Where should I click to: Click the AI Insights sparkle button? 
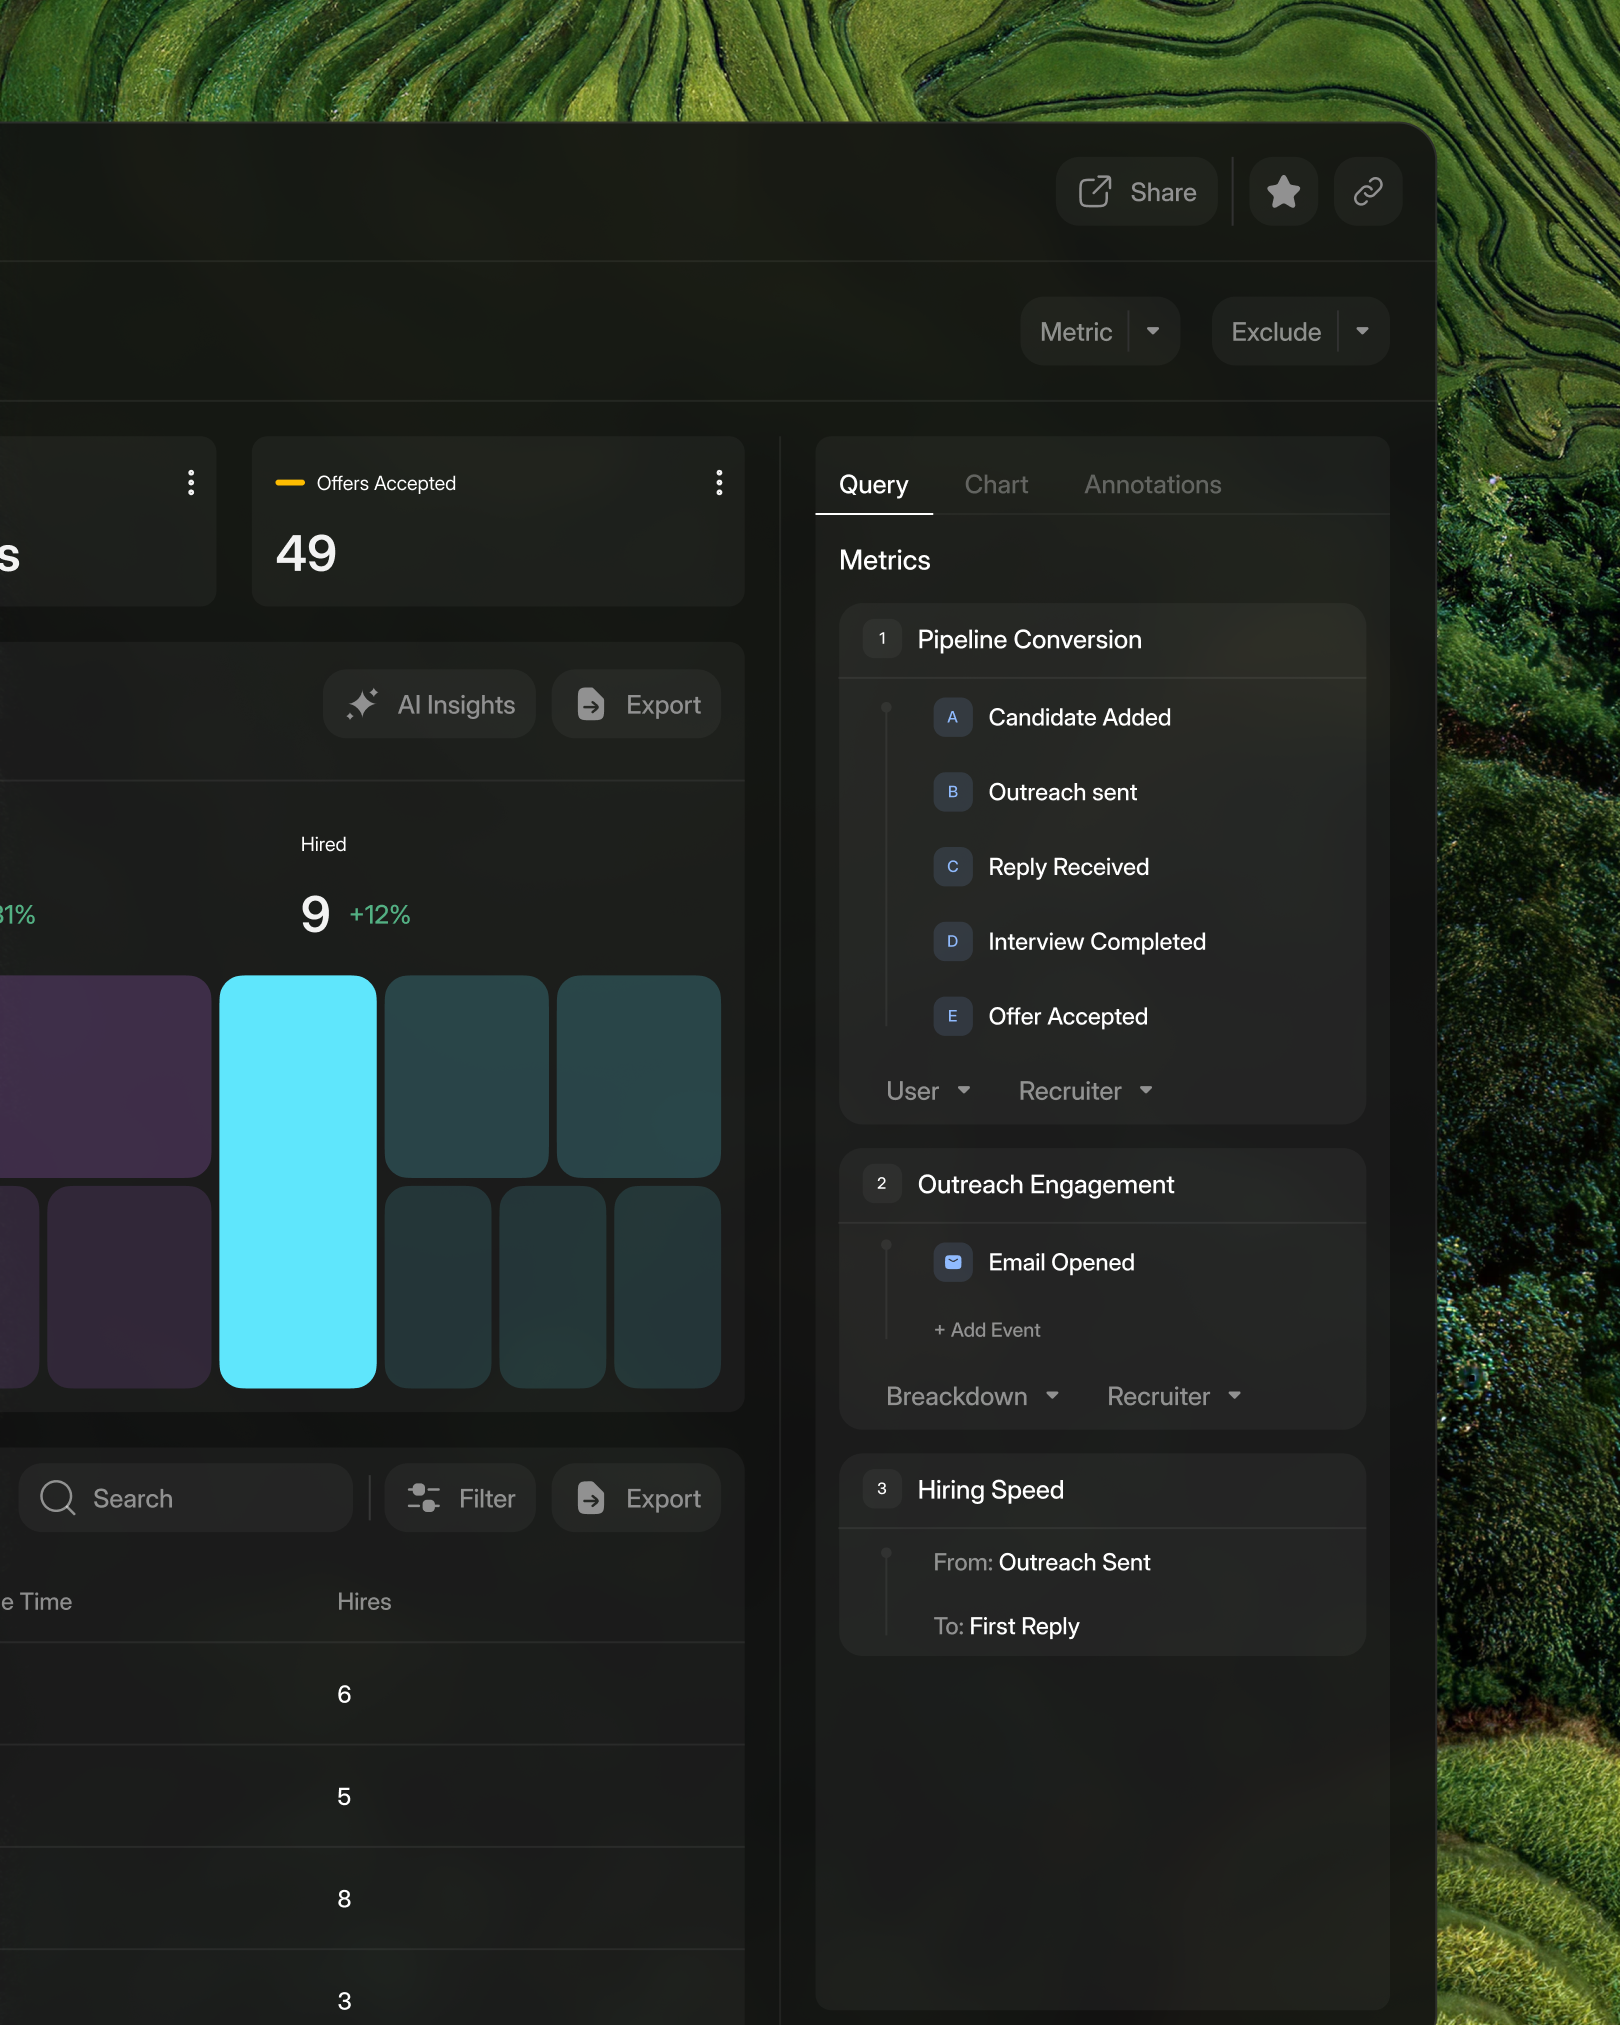pyautogui.click(x=430, y=705)
